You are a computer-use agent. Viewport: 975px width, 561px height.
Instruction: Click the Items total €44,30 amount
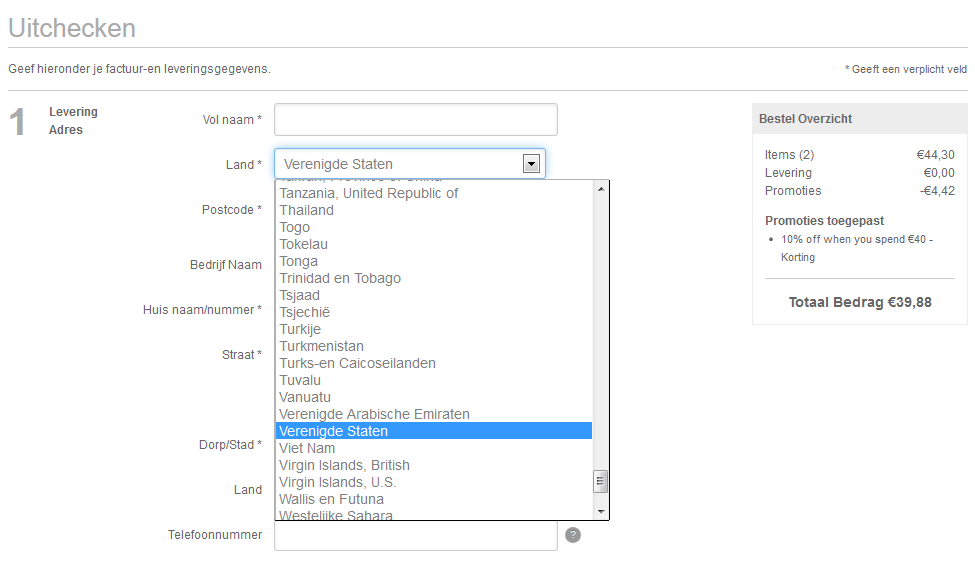point(935,155)
